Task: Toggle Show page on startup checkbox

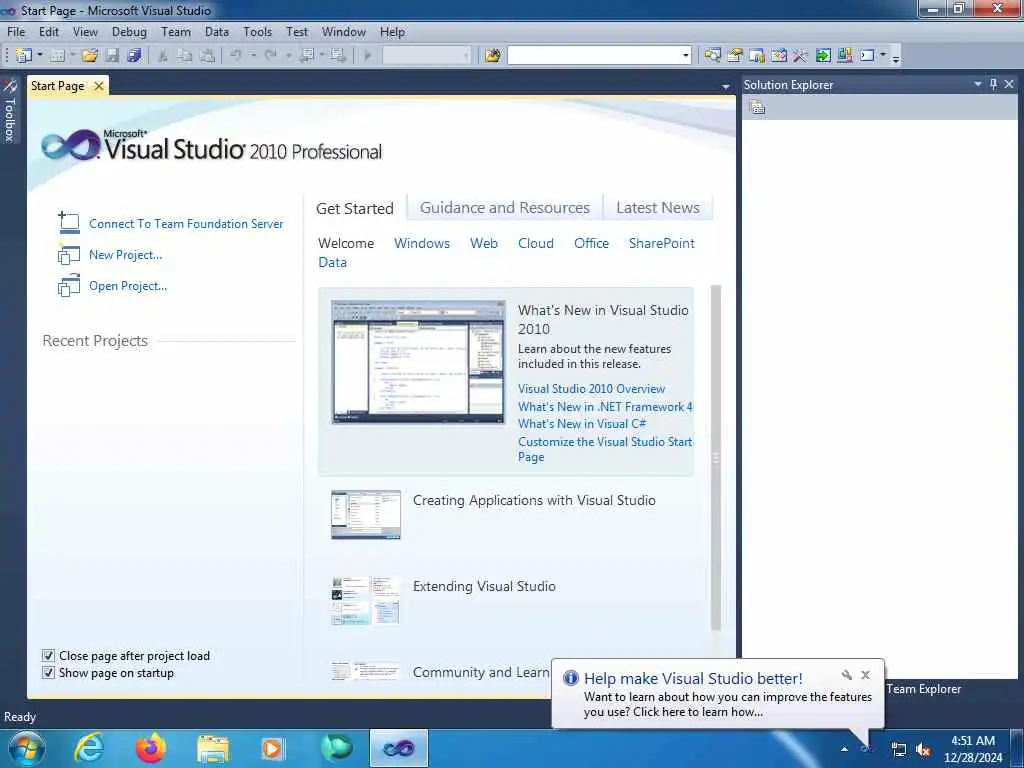Action: (x=48, y=673)
